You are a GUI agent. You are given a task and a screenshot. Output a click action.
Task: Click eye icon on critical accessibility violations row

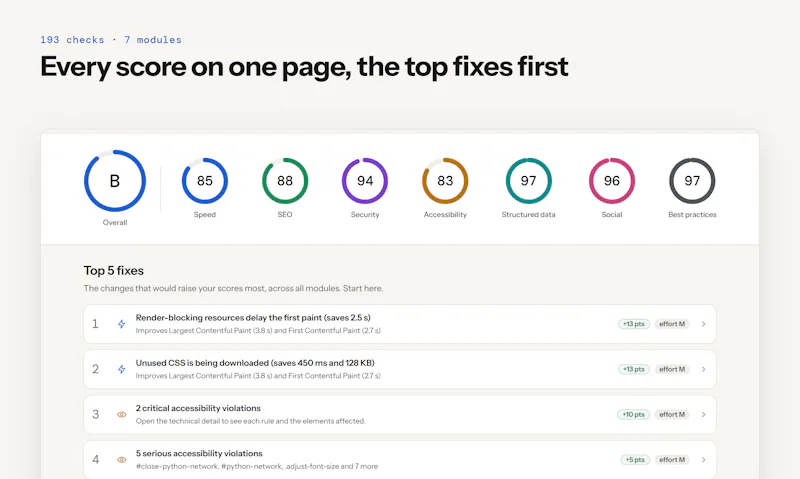tap(121, 415)
